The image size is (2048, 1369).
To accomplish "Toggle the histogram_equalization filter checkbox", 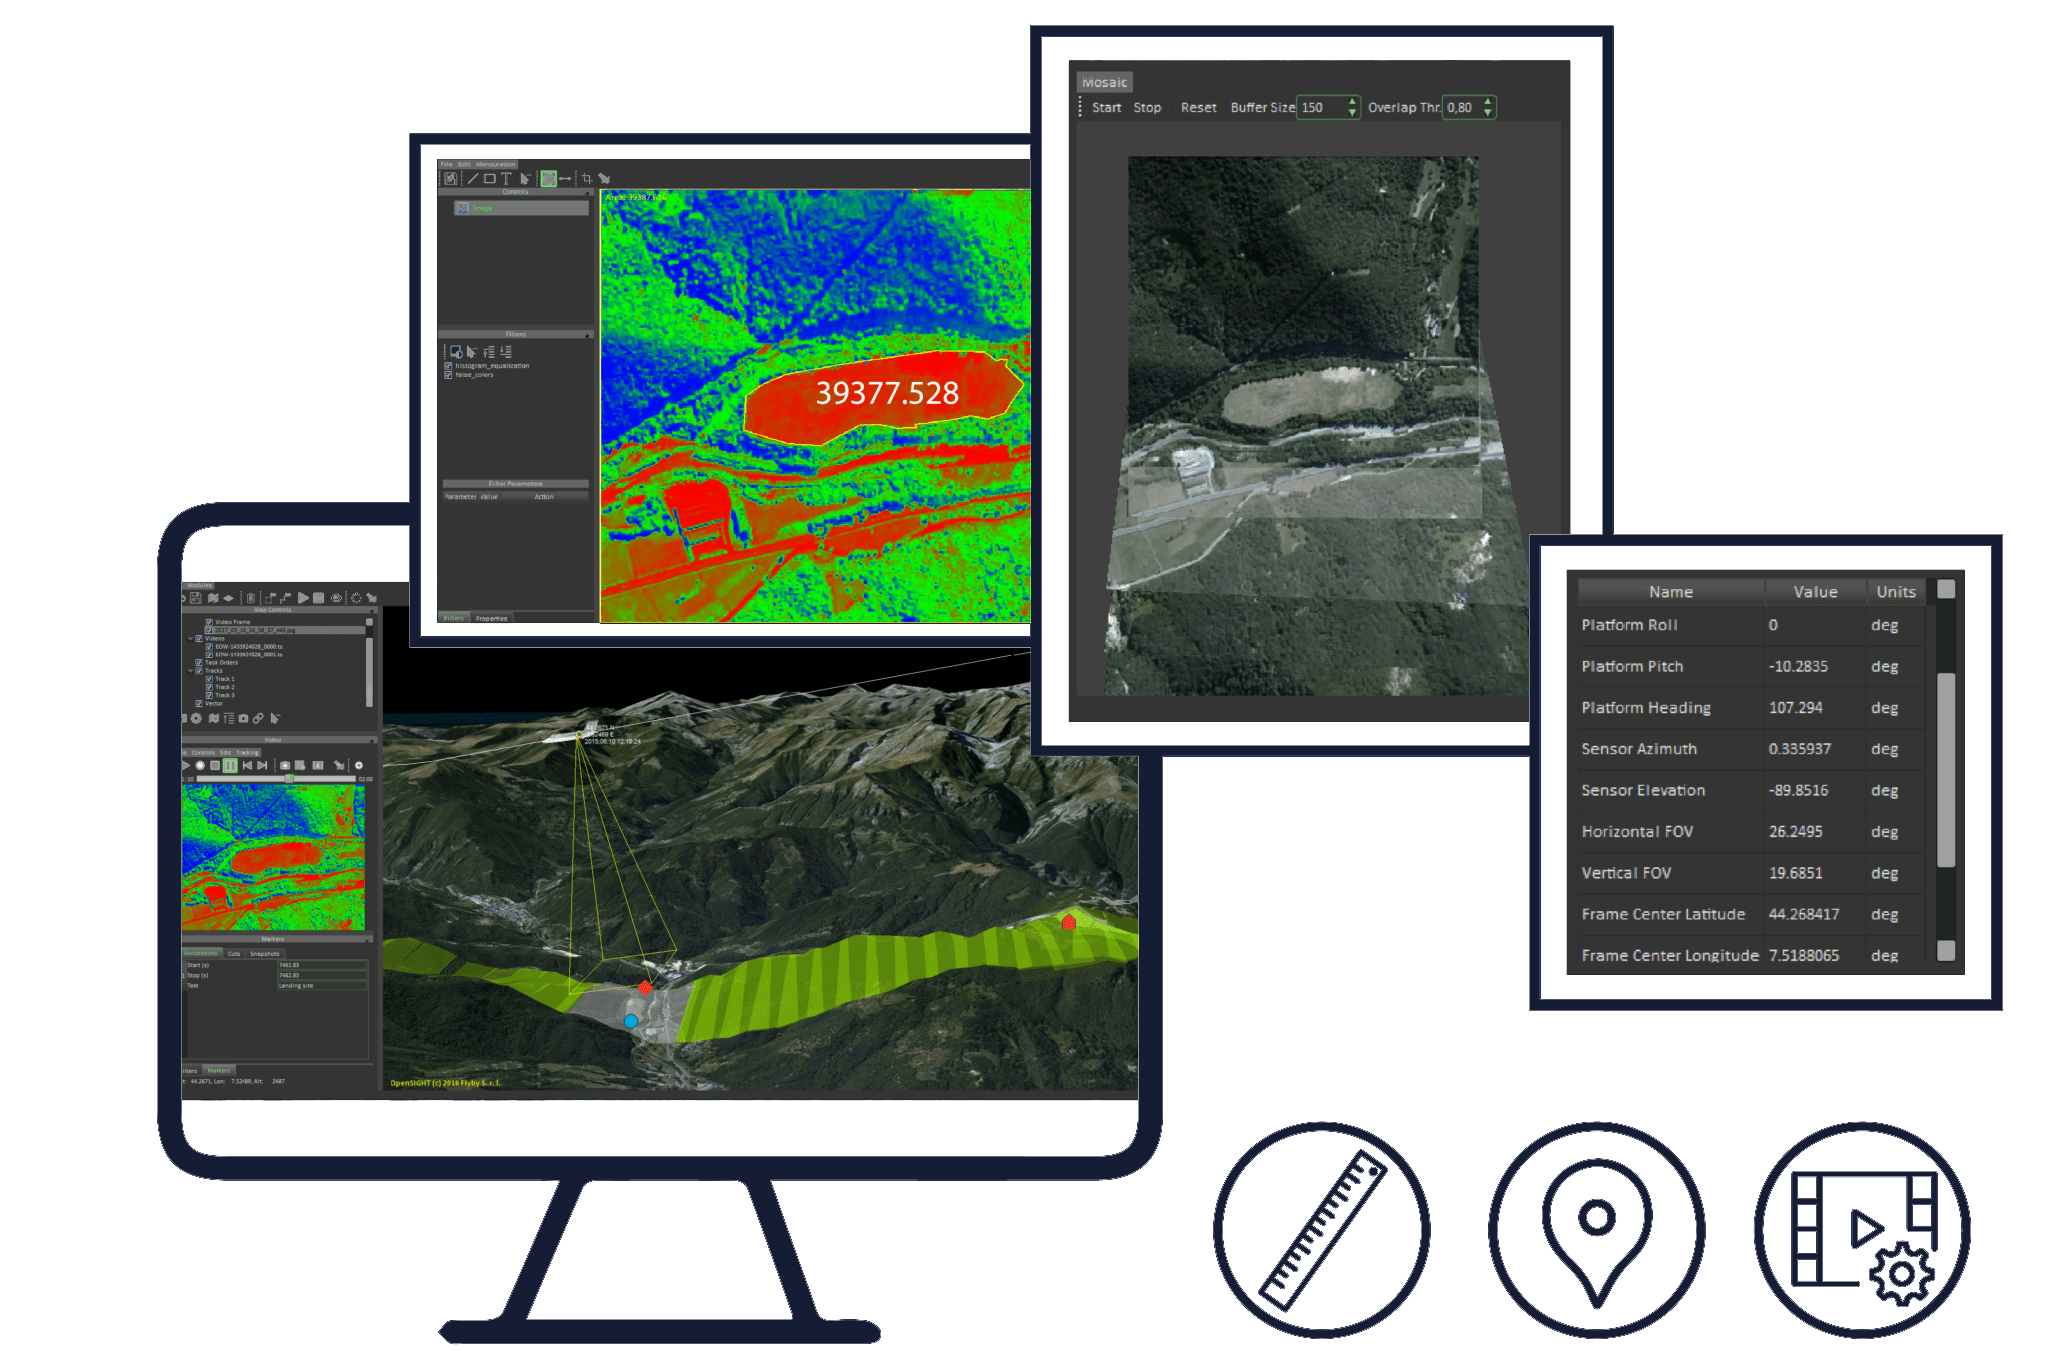I will [x=448, y=366].
